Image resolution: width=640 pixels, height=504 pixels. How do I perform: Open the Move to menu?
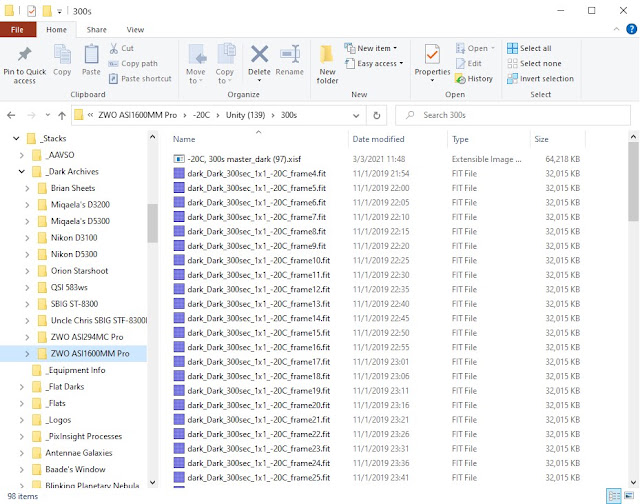coord(196,64)
